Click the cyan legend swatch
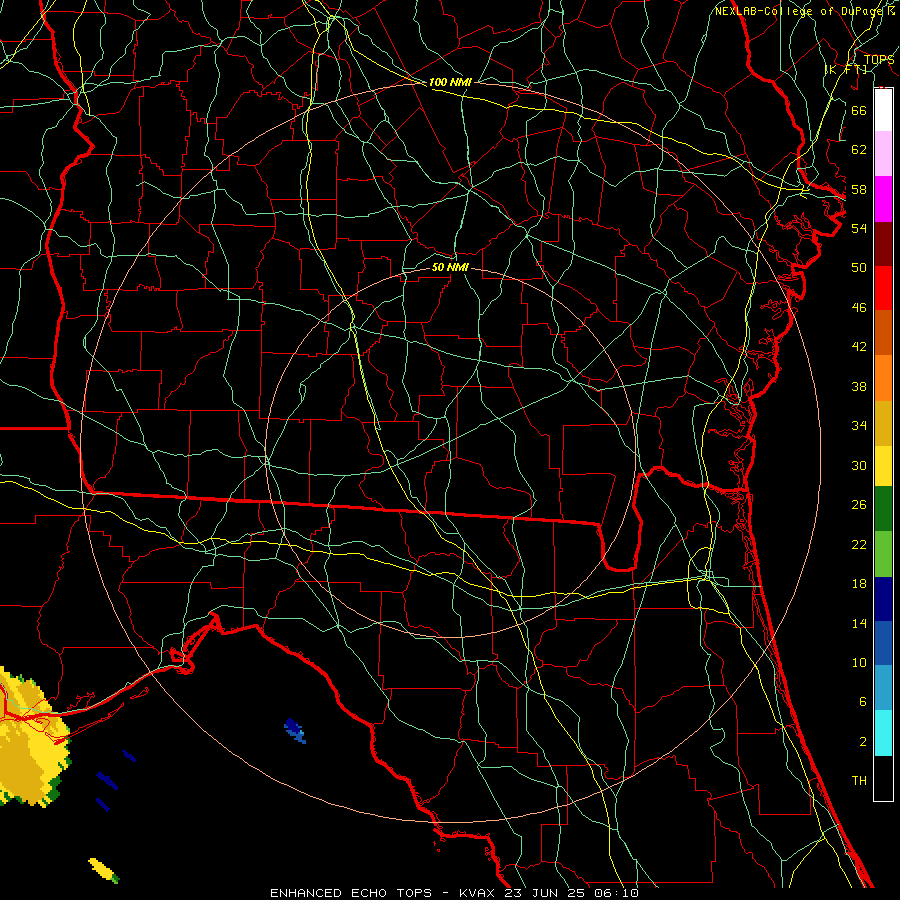Image resolution: width=900 pixels, height=900 pixels. click(x=883, y=733)
